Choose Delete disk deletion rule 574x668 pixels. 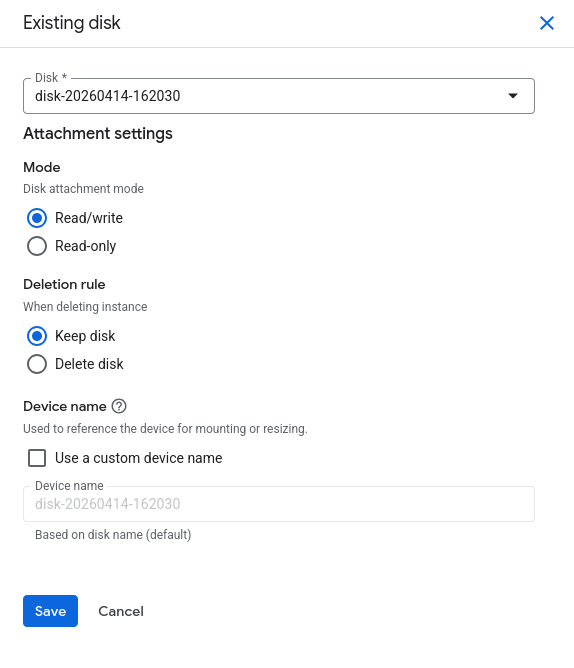click(37, 364)
